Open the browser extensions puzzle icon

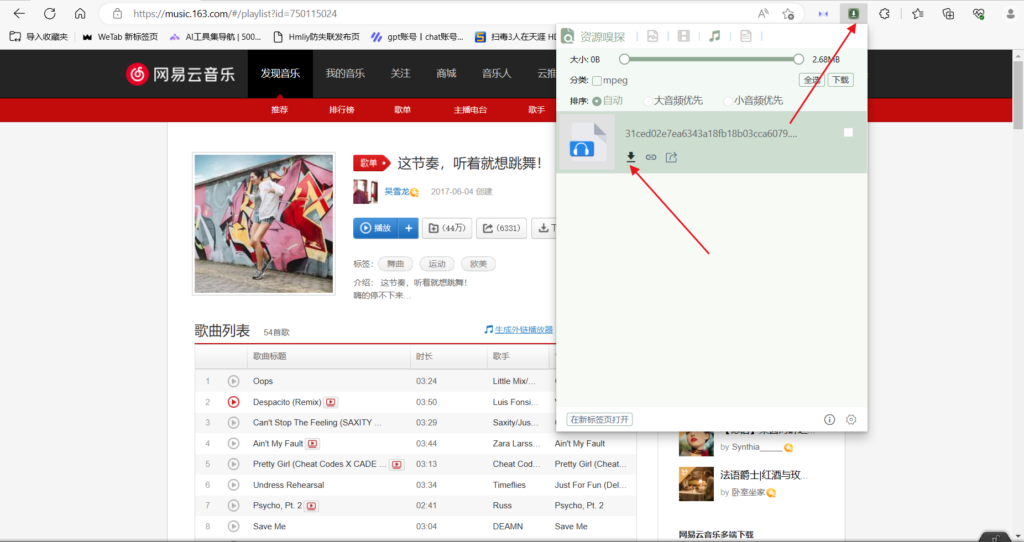point(884,14)
